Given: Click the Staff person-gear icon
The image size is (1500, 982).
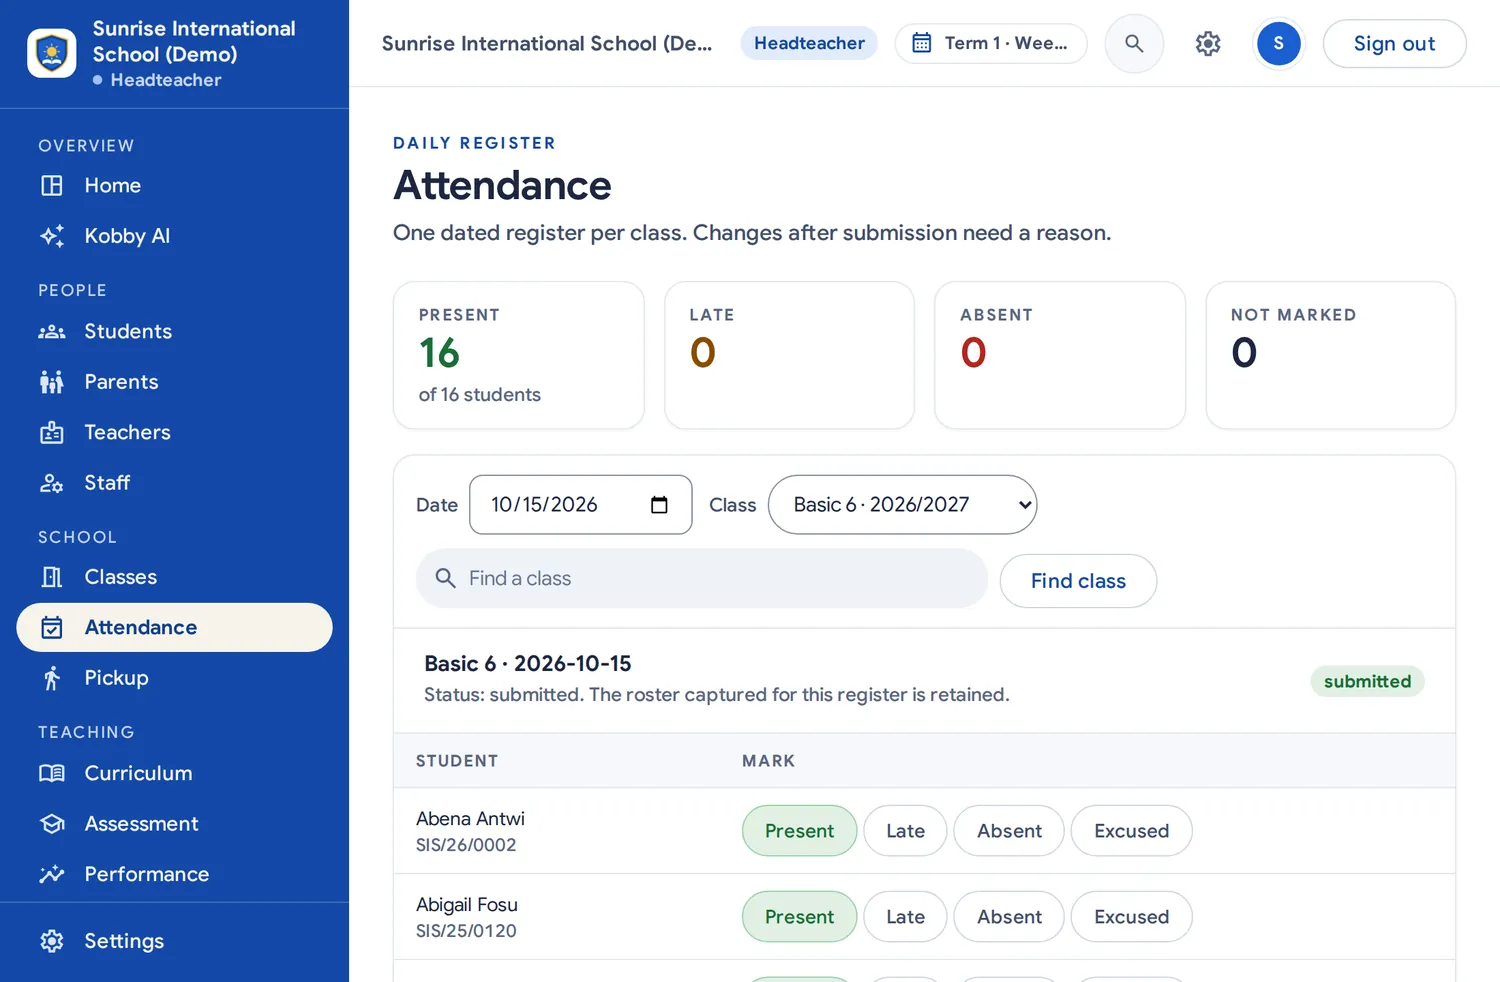Looking at the screenshot, I should [x=52, y=483].
